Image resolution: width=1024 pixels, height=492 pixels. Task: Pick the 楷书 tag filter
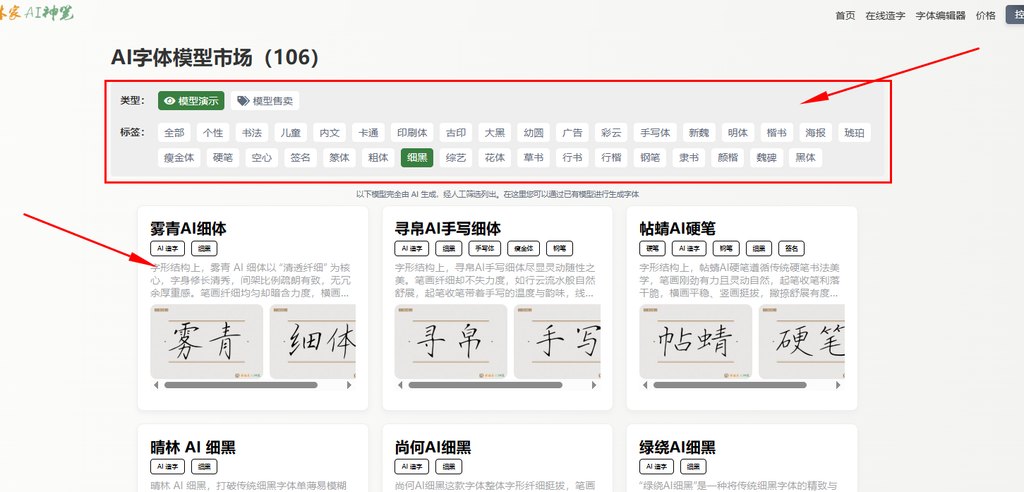[777, 133]
